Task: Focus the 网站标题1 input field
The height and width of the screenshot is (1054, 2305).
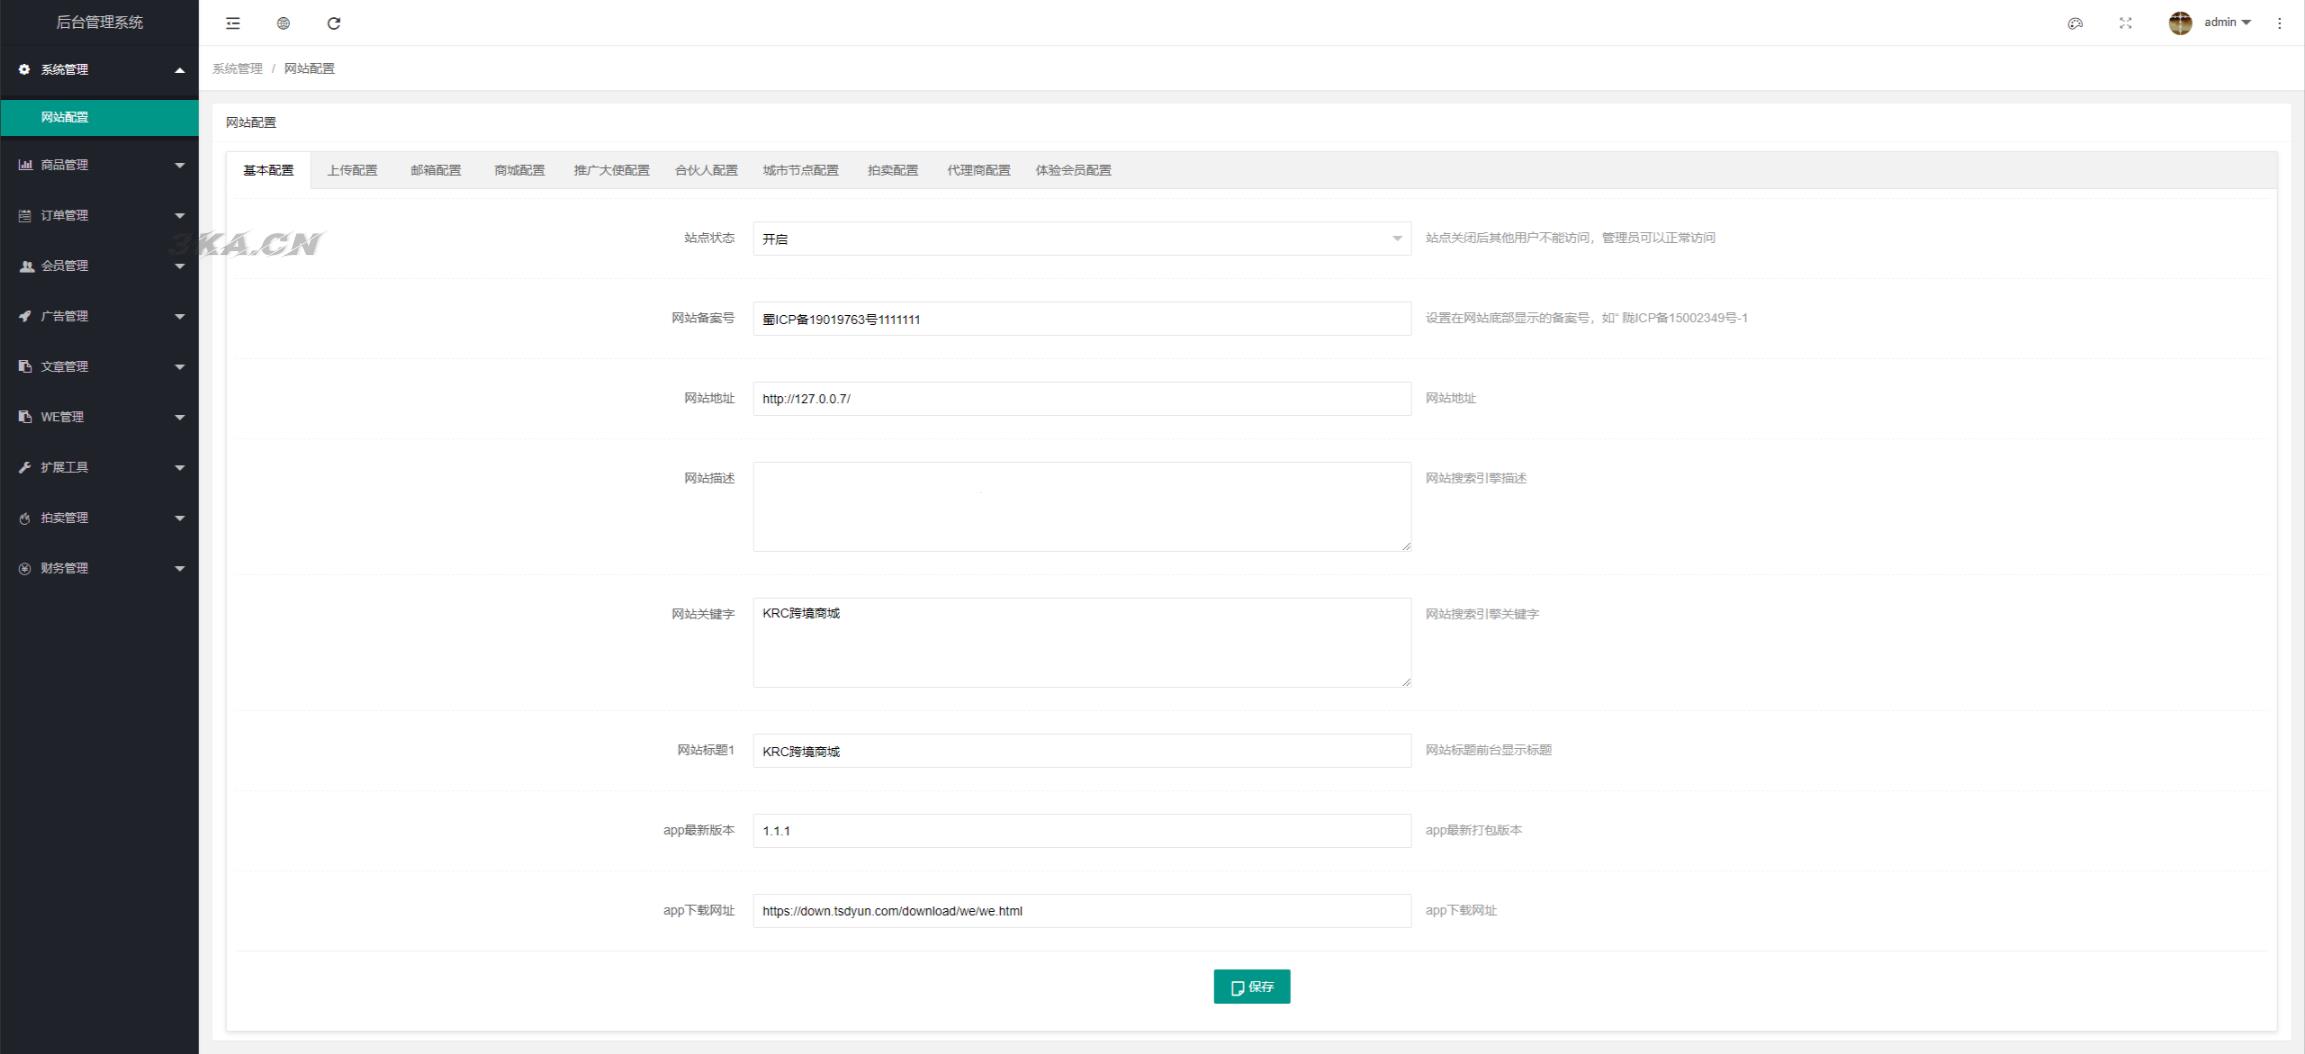Action: point(1082,751)
